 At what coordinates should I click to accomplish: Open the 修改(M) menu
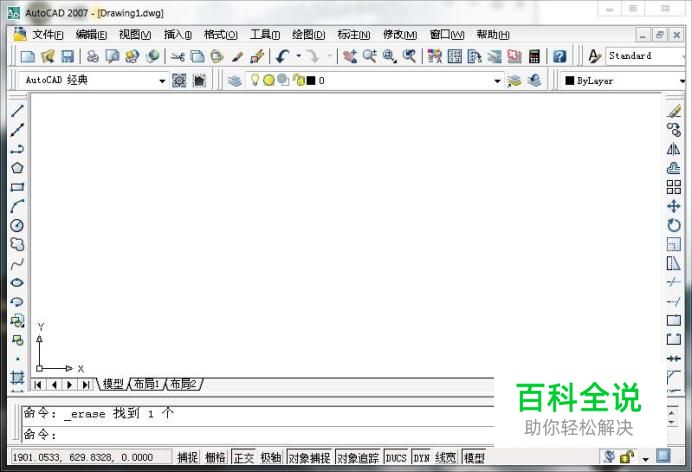tap(400, 34)
